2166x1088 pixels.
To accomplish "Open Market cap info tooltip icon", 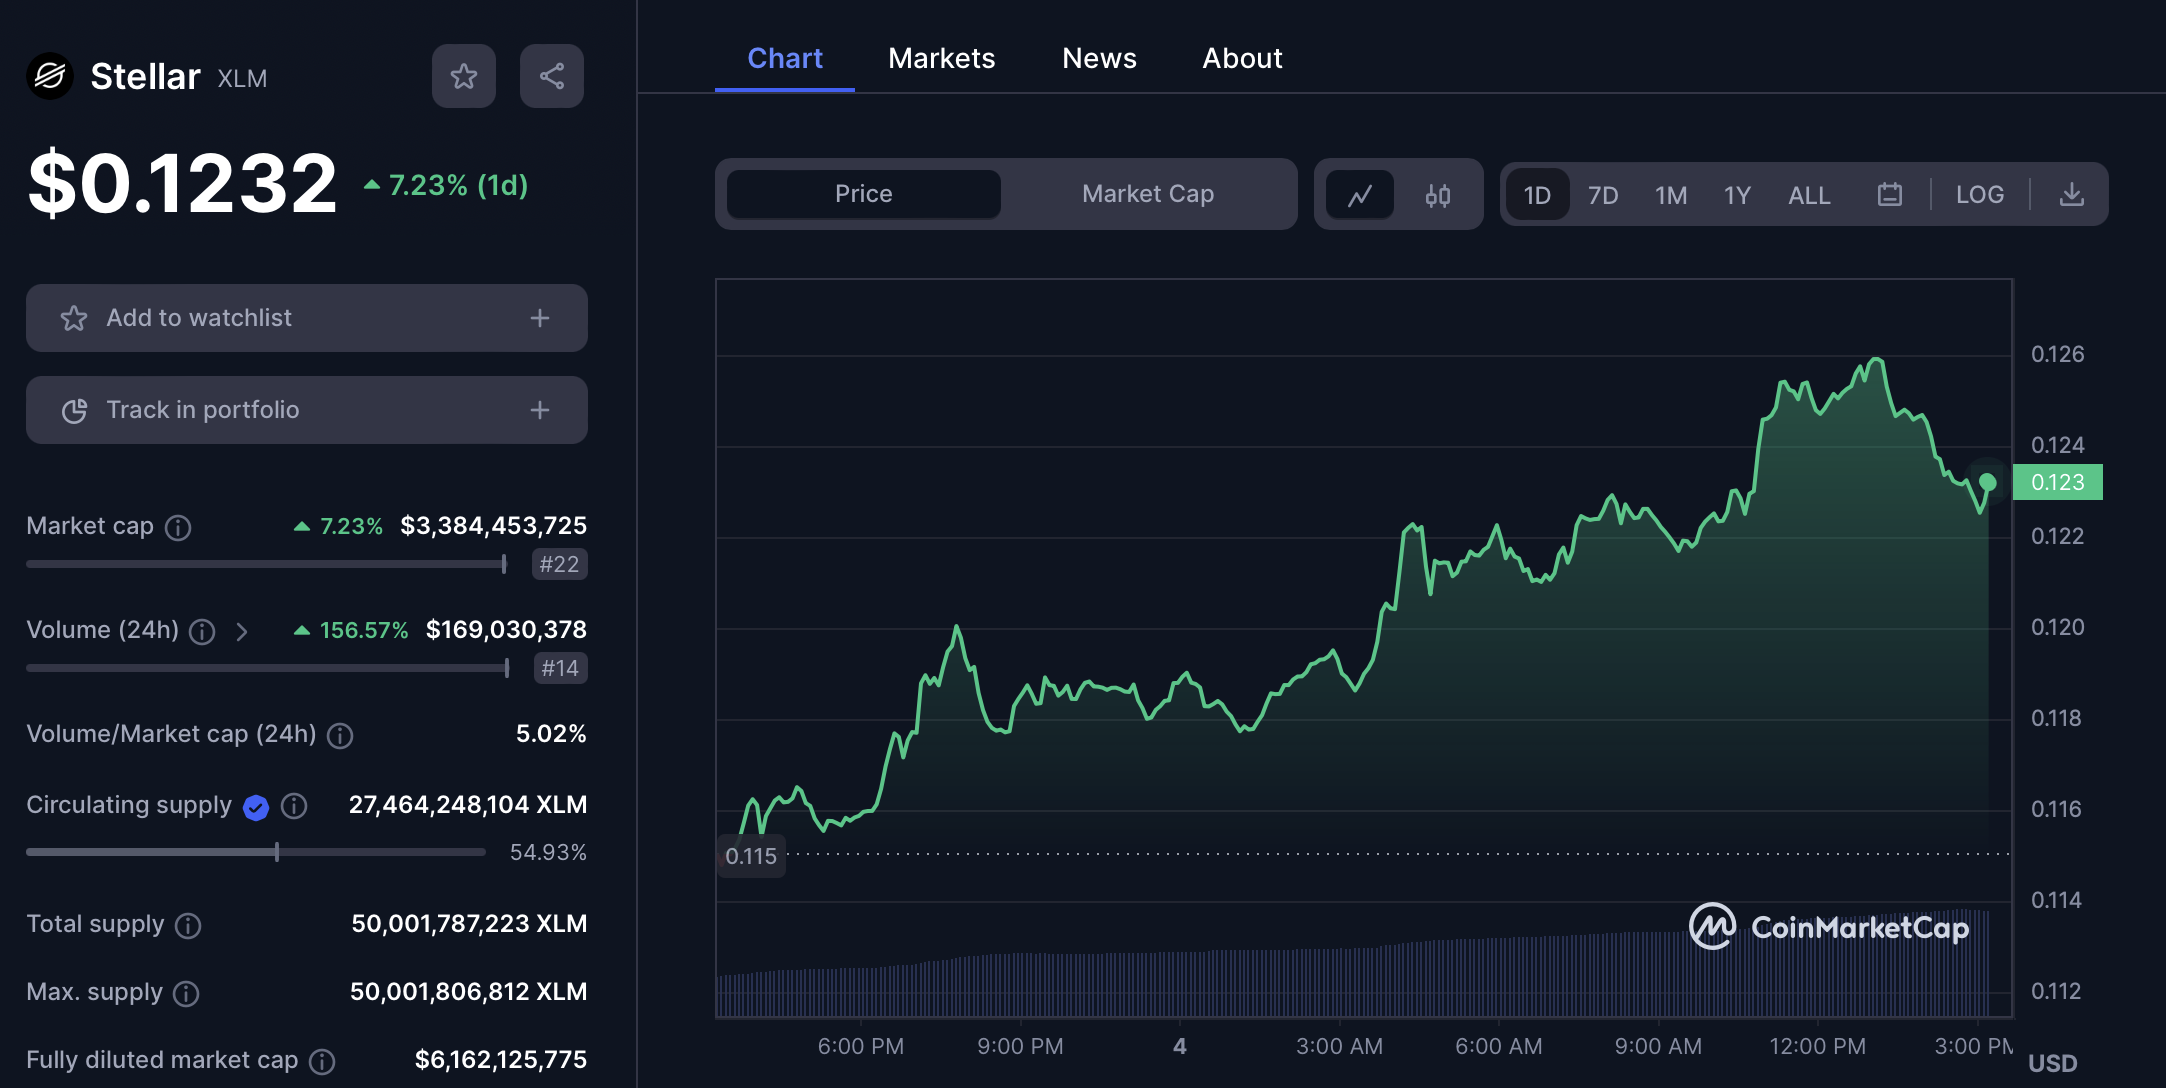I will (178, 527).
